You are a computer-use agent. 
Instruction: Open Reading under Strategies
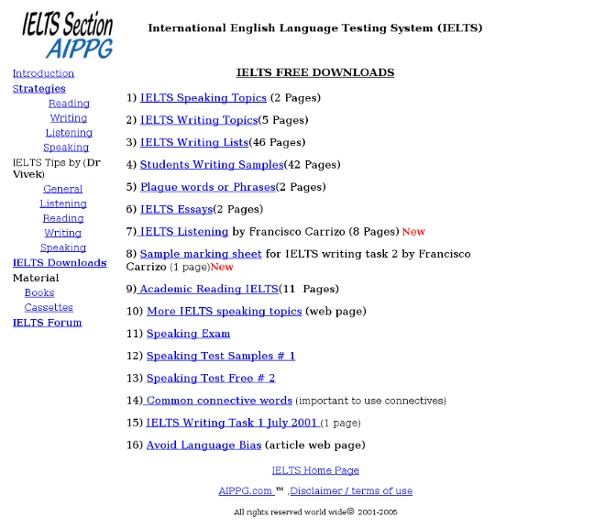click(69, 103)
